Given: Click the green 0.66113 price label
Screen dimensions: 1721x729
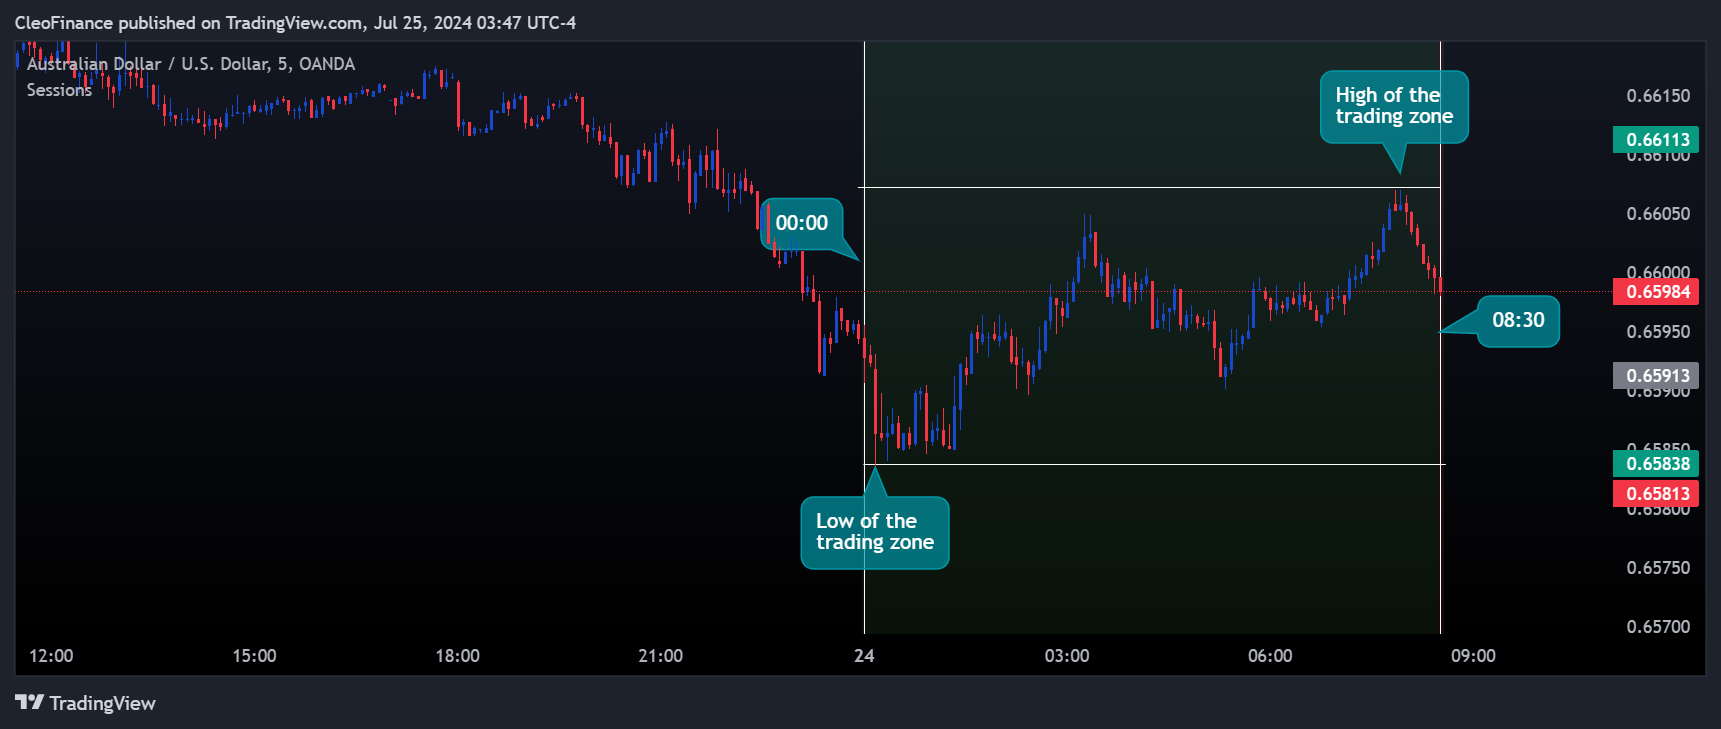Looking at the screenshot, I should [1657, 140].
